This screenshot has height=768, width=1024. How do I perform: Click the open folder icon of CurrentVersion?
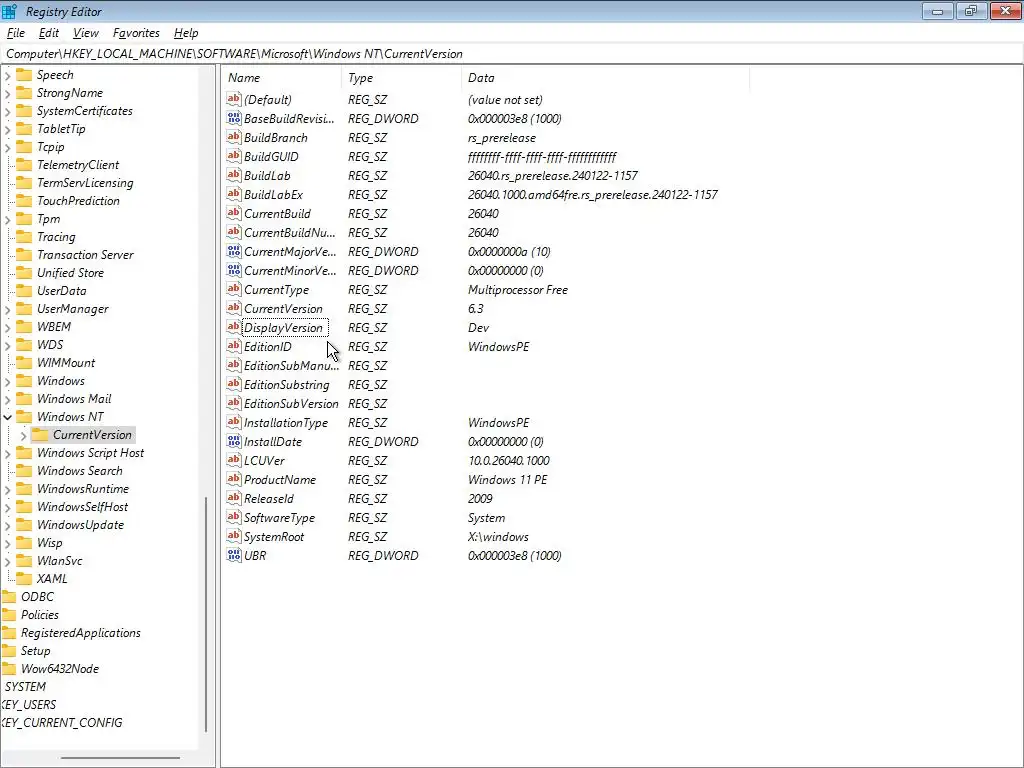tap(40, 434)
